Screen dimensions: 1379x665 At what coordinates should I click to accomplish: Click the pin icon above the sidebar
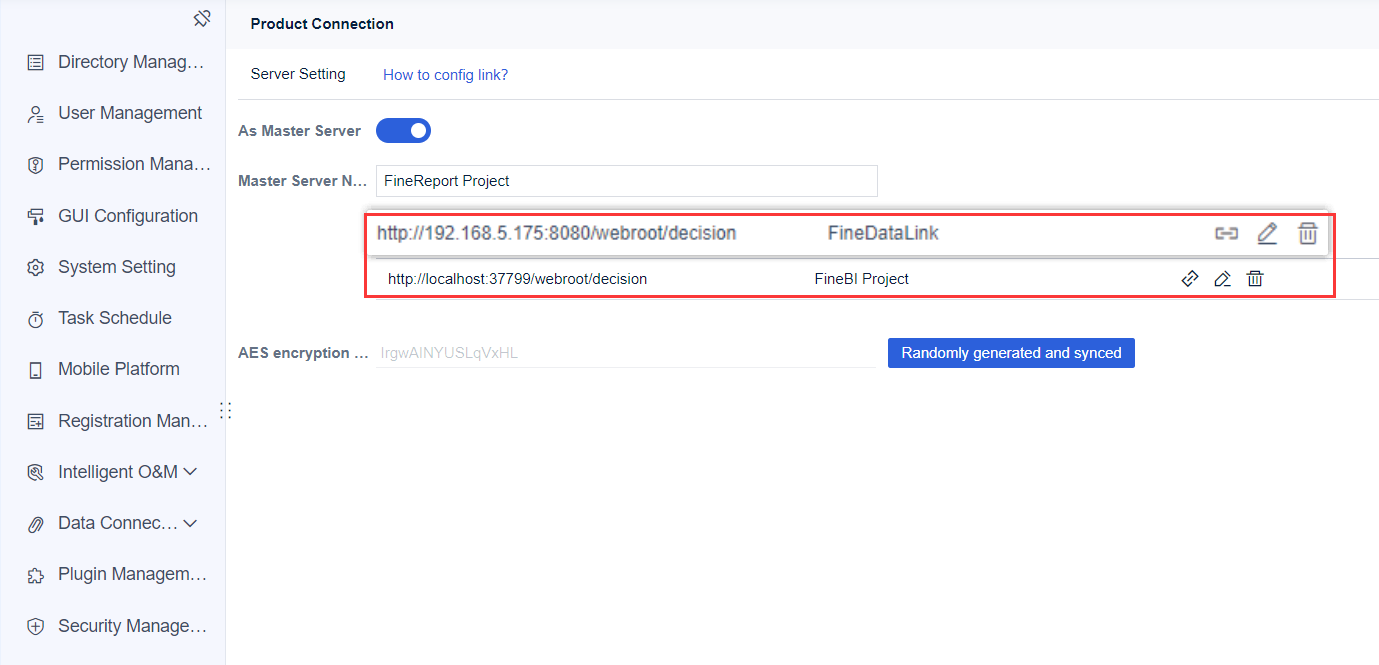coord(202,18)
